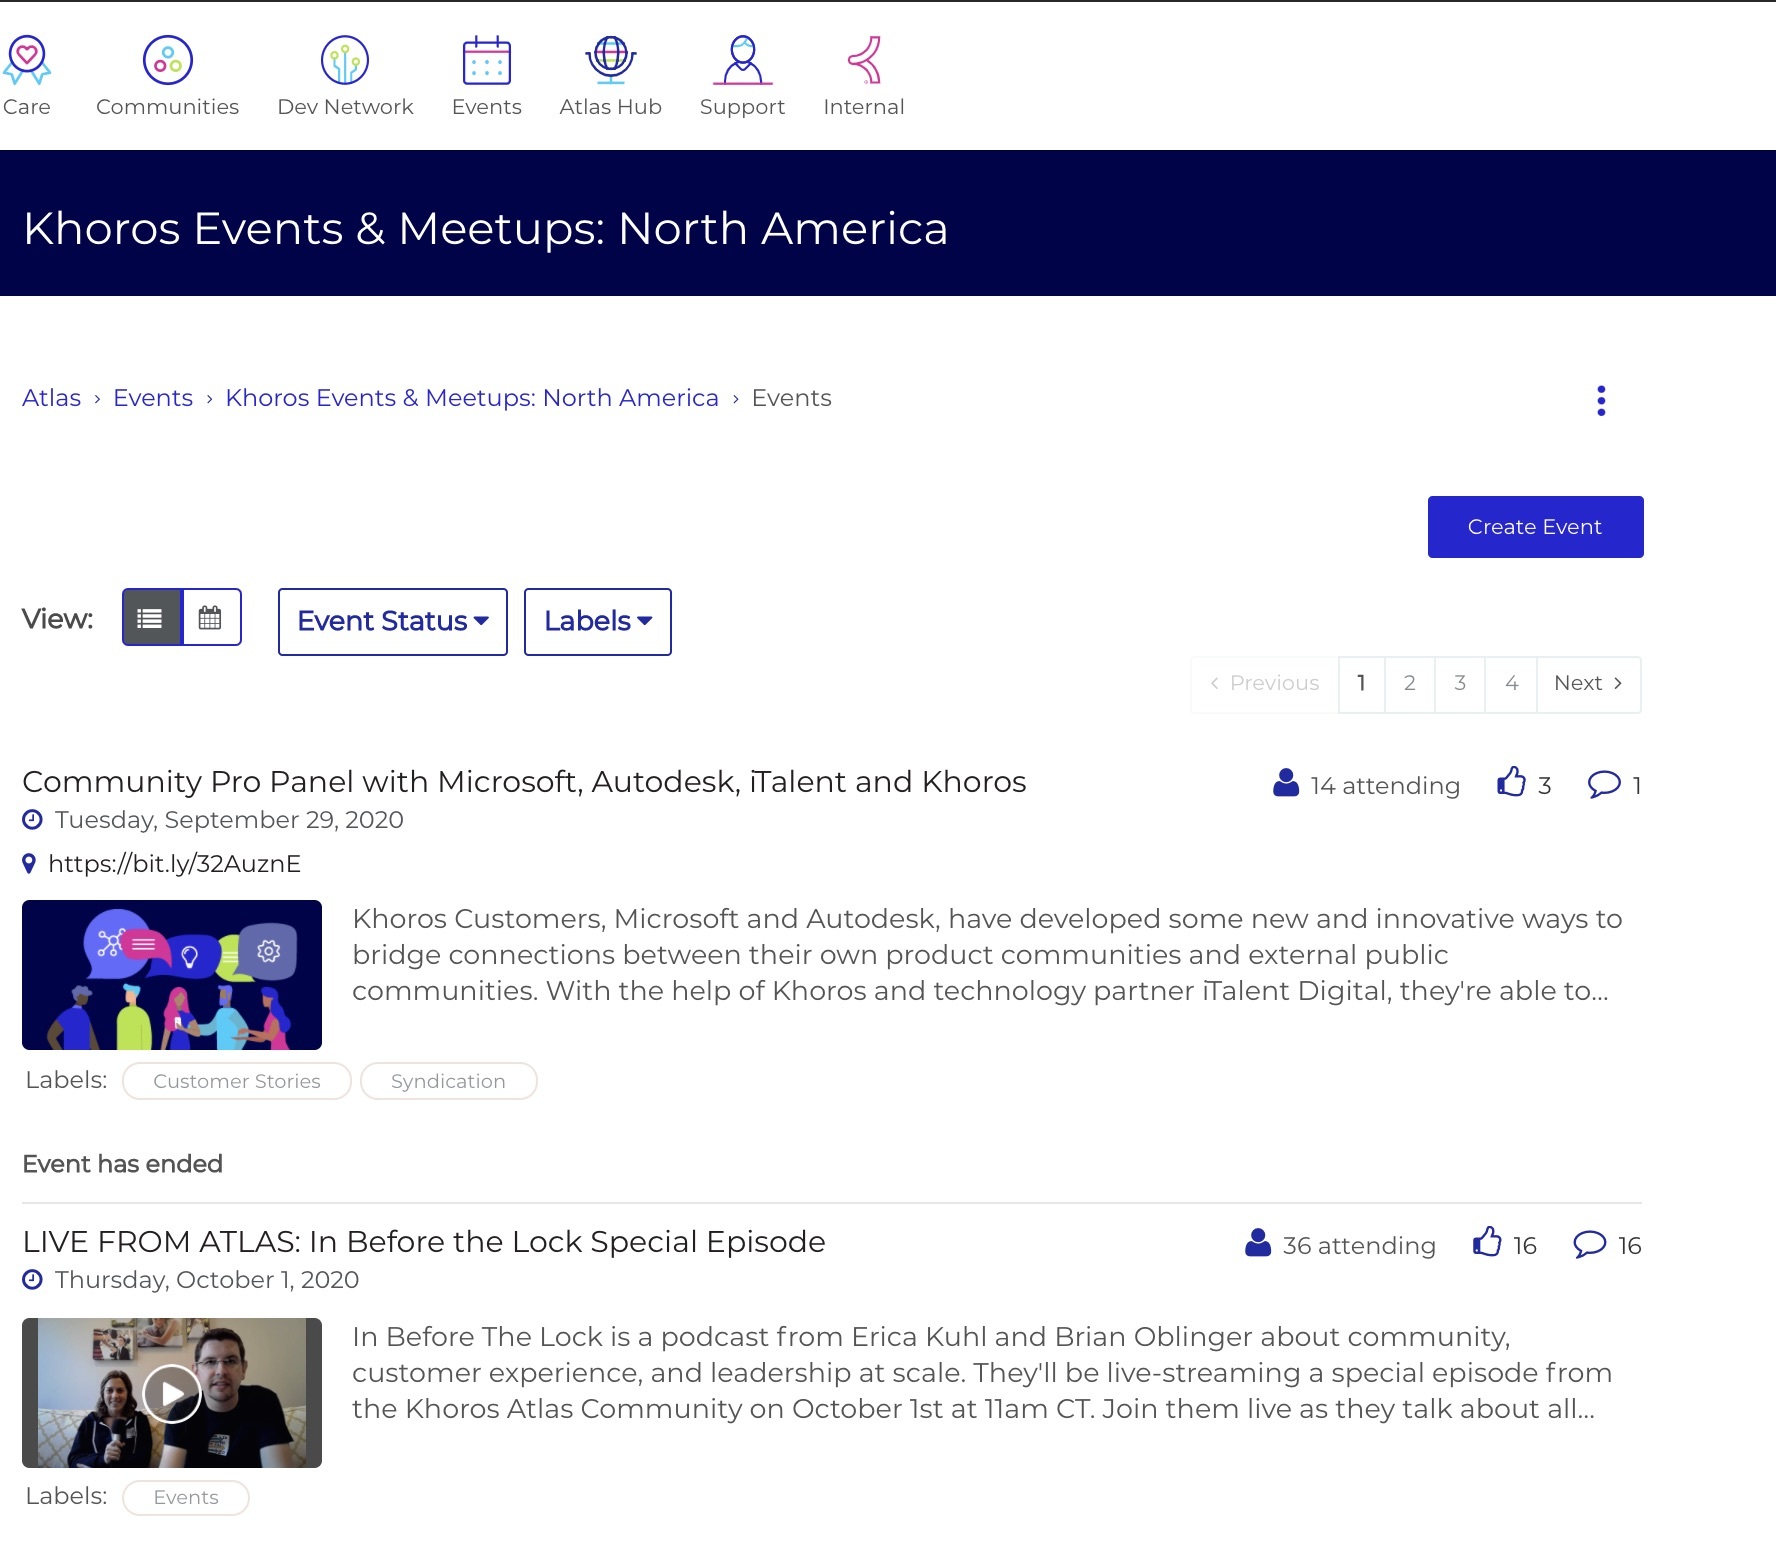Click the clock icon beside September 29 date
Viewport: 1776px width, 1550px height.
(33, 820)
